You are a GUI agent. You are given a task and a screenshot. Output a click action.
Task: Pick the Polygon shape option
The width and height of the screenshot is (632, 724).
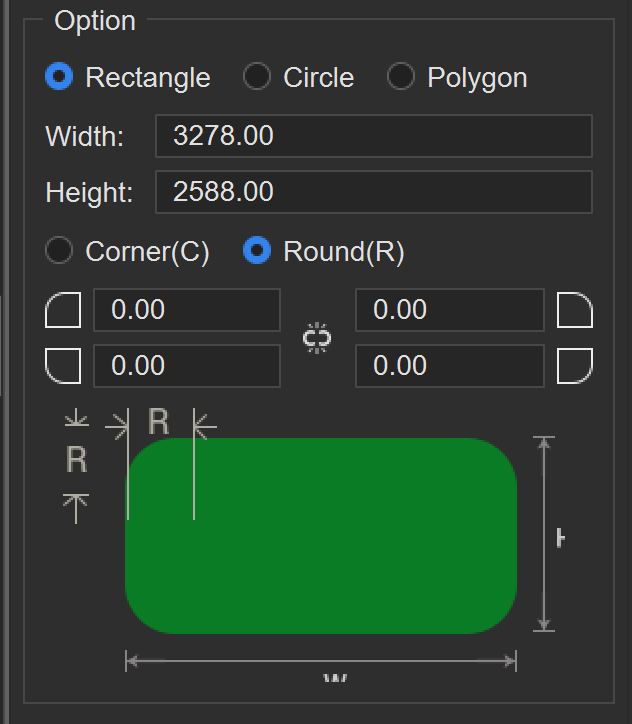coord(401,77)
